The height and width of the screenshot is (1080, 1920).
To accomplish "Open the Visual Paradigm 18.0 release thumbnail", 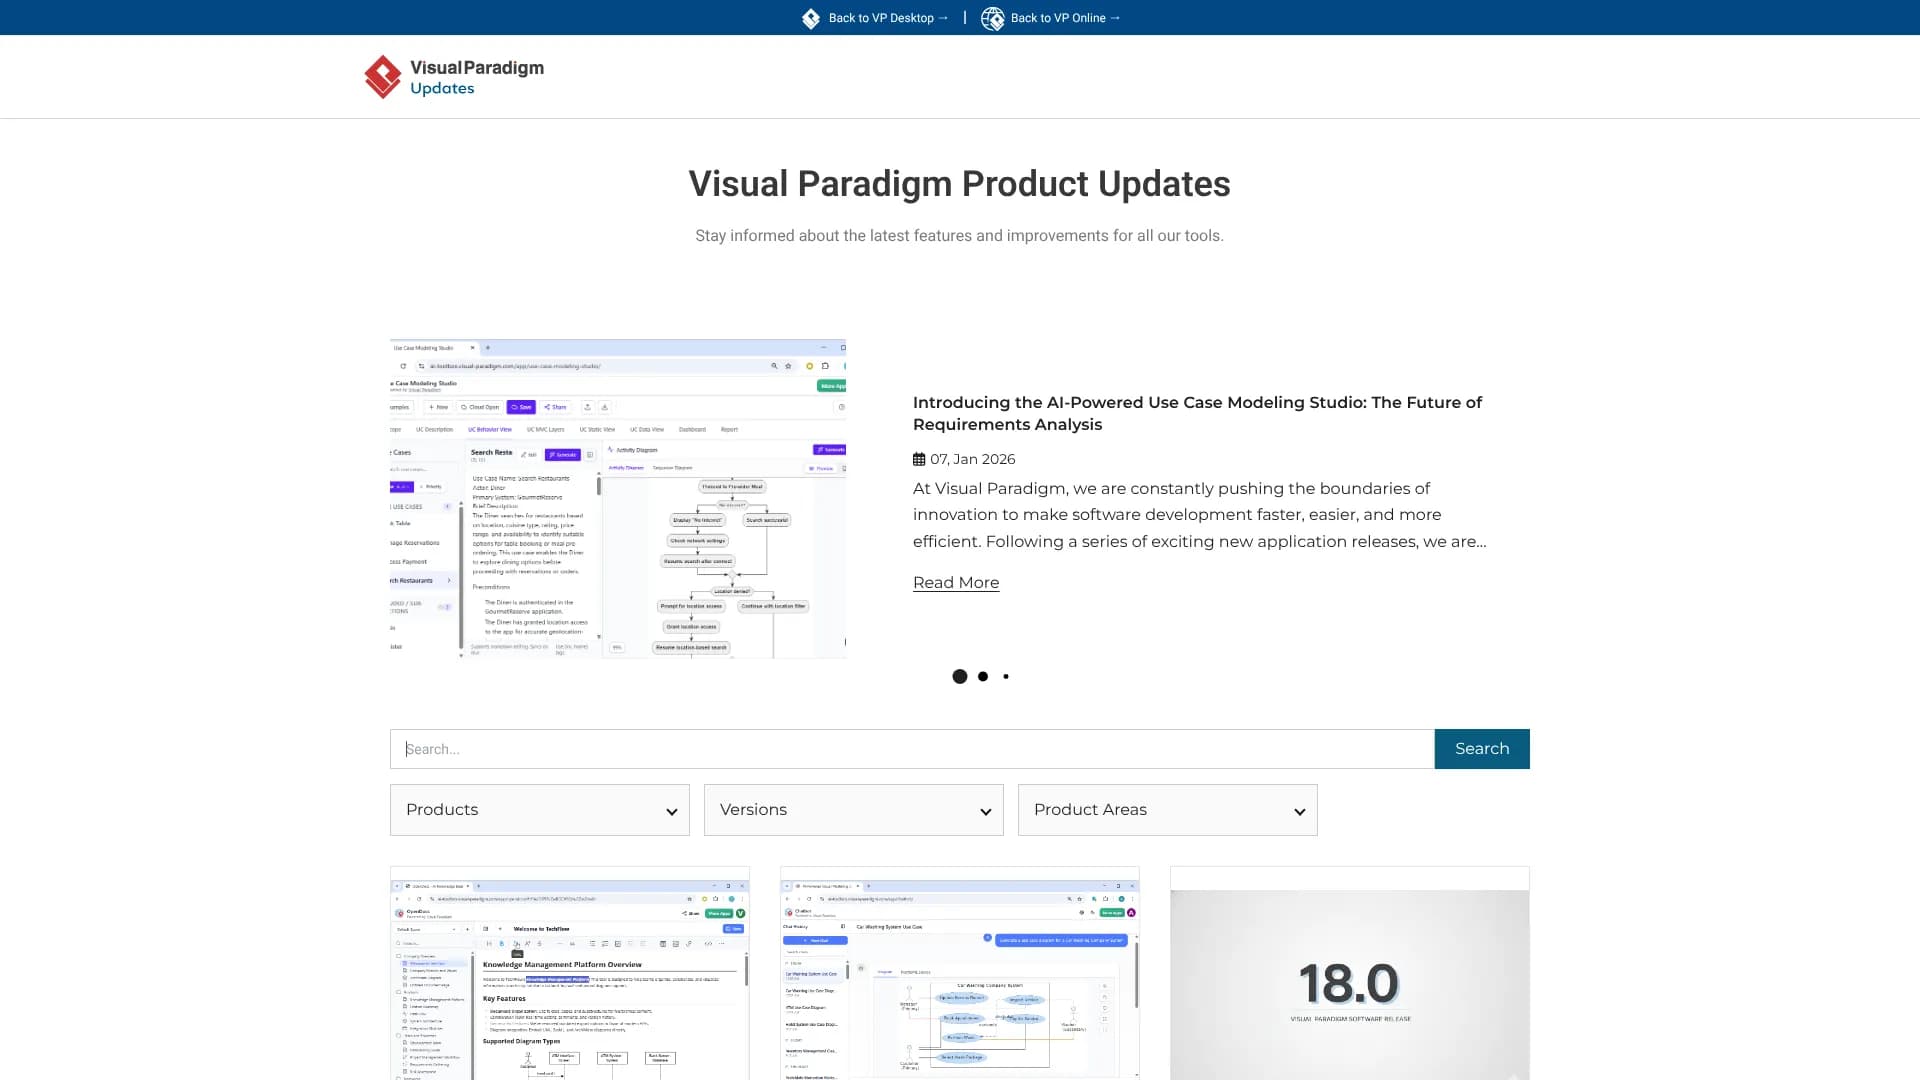I will coord(1349,975).
